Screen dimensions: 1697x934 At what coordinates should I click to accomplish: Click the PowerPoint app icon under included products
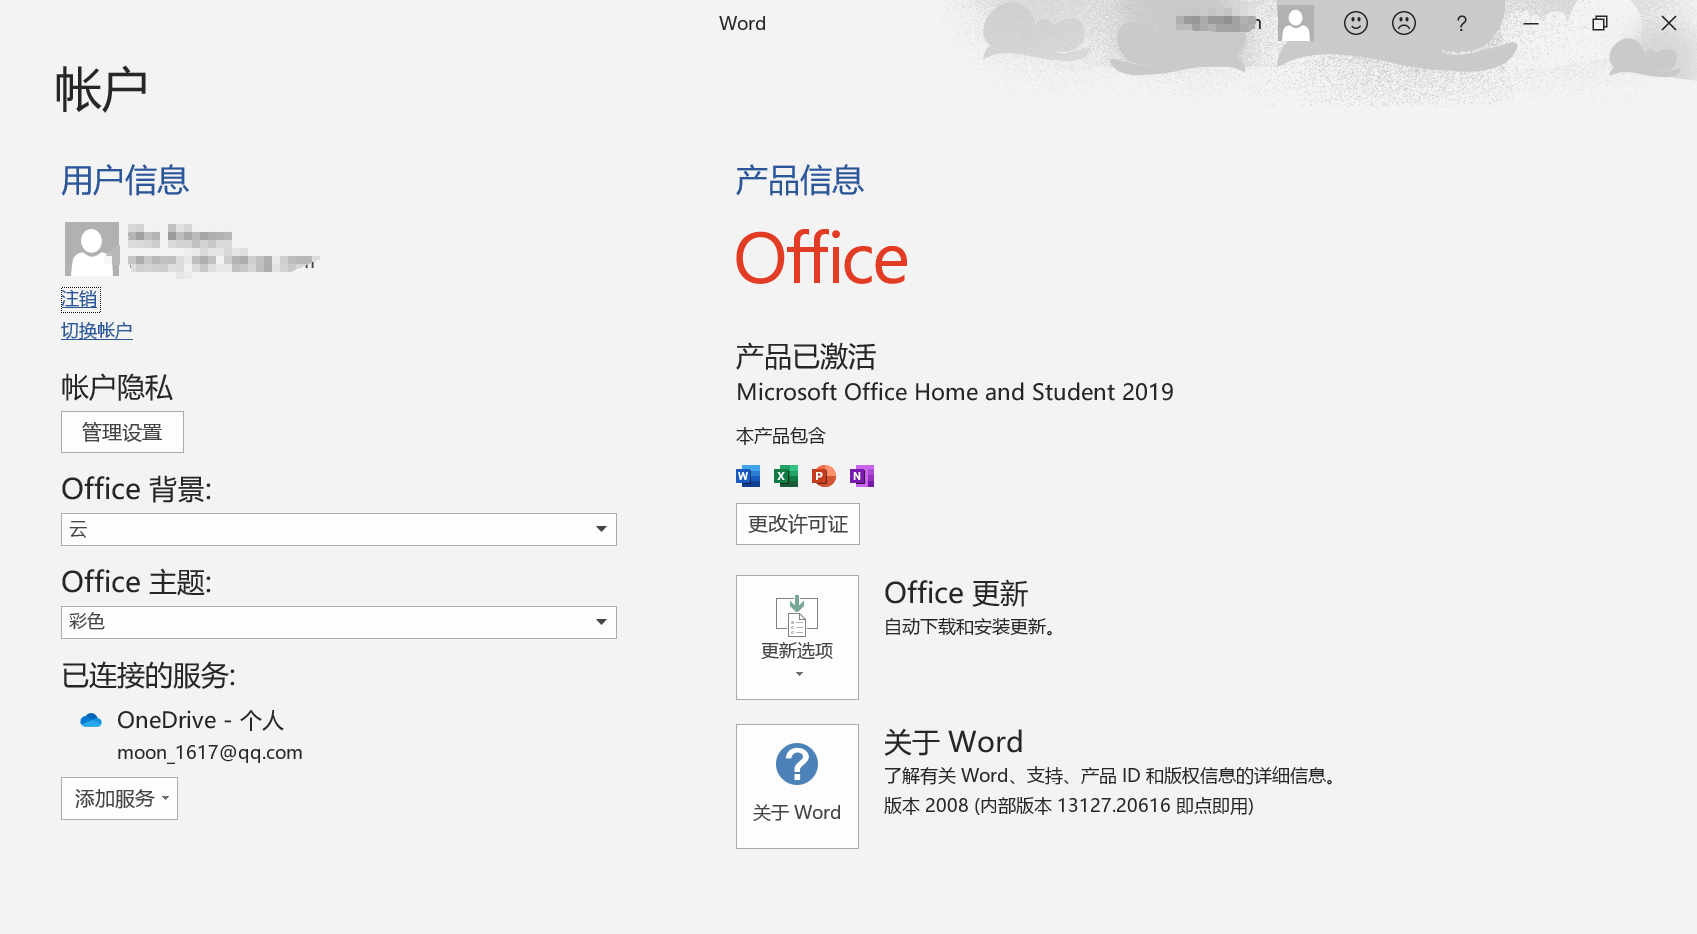click(824, 476)
